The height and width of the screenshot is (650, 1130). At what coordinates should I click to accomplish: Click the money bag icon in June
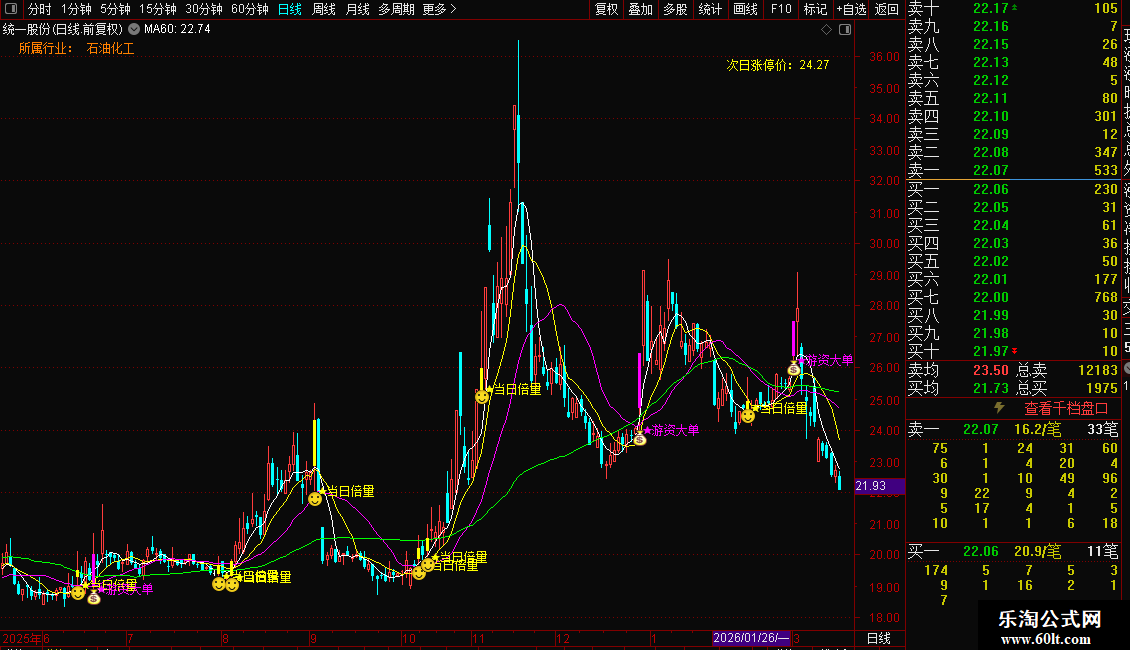coord(94,597)
